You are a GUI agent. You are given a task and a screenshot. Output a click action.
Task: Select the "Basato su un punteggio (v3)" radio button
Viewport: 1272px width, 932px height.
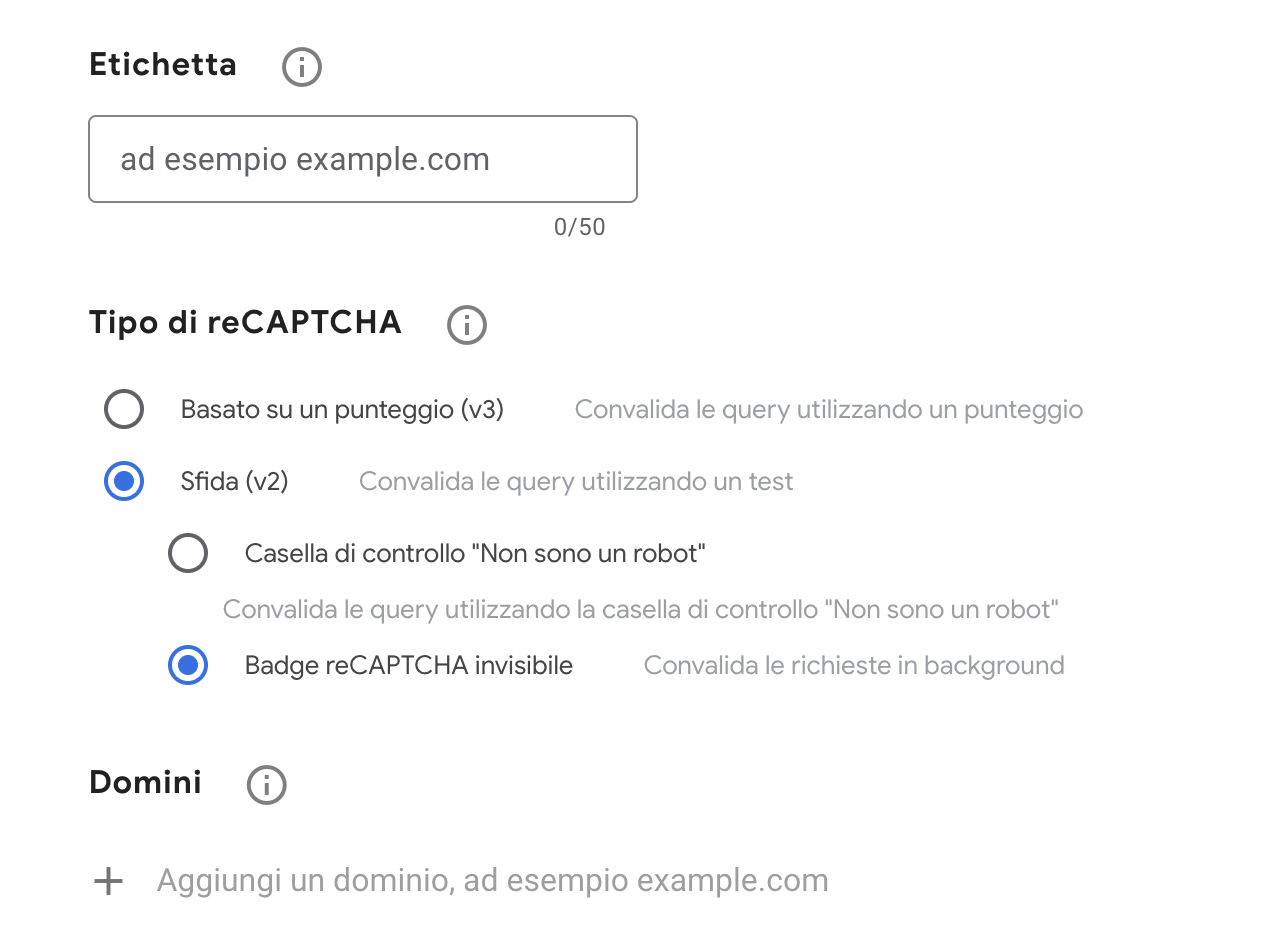(124, 409)
